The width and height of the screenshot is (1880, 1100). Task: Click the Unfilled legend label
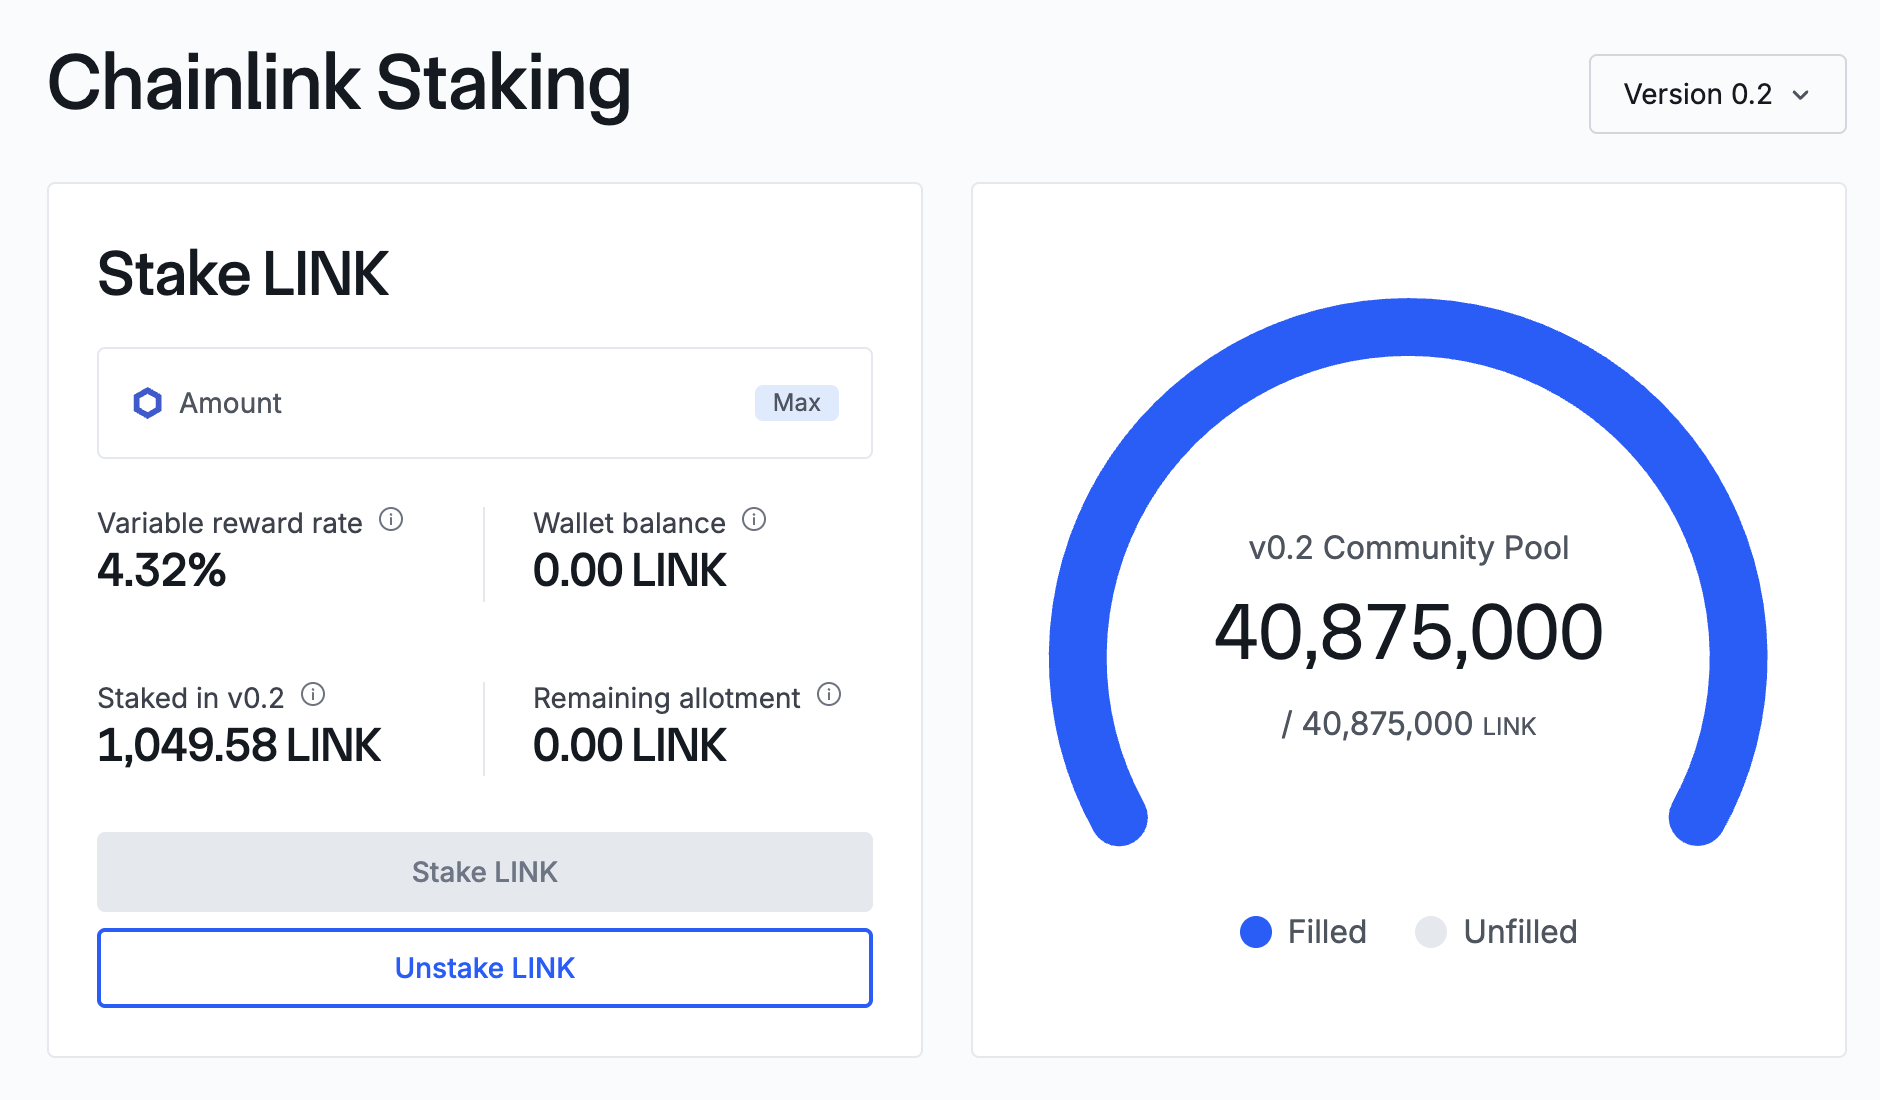pos(1520,932)
